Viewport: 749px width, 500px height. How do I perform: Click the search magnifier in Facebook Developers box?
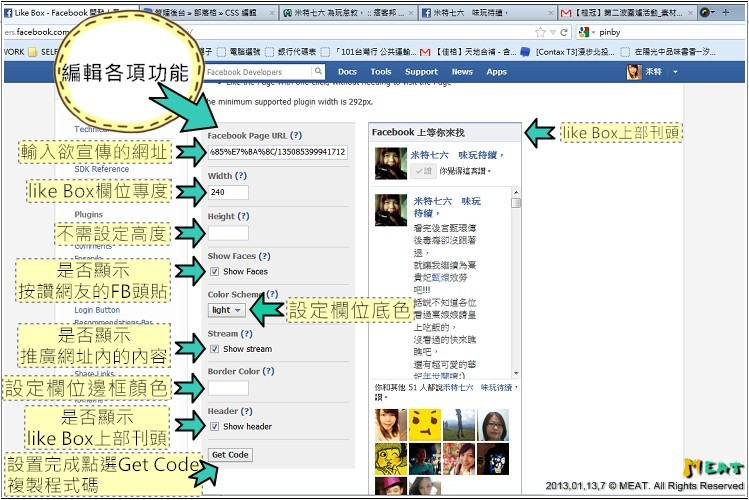318,72
